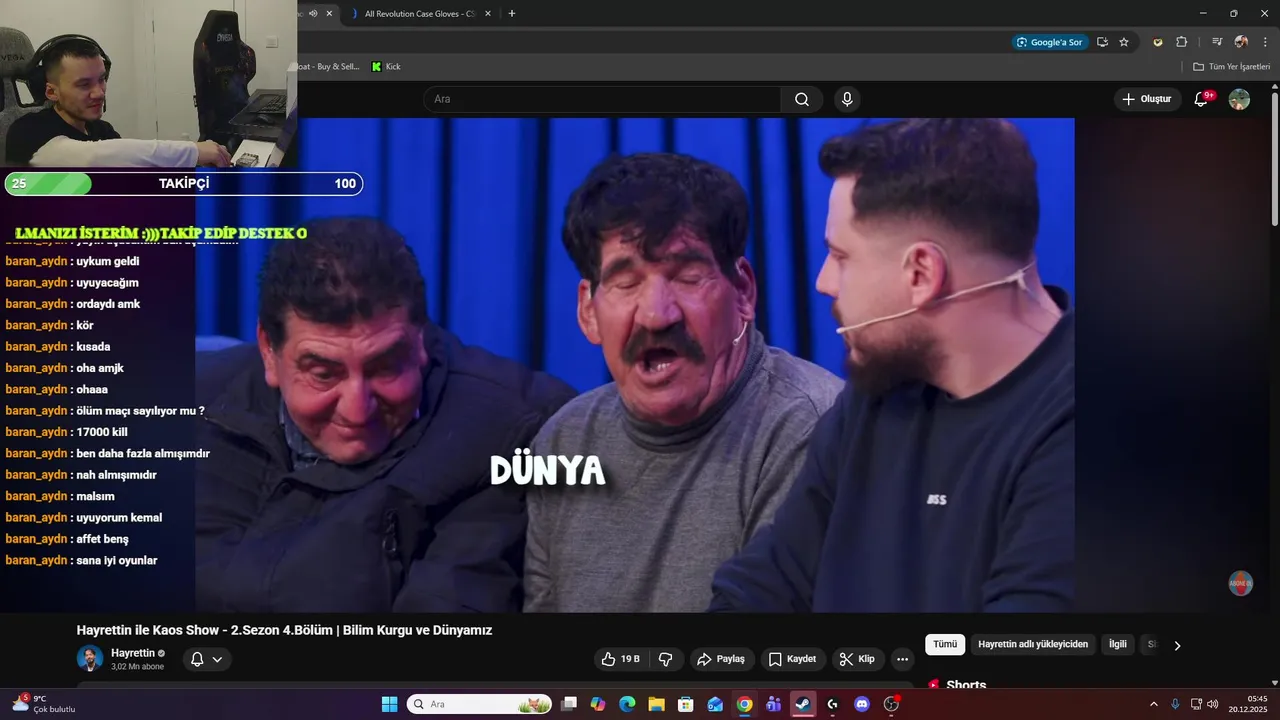The image size is (1280, 720).
Task: Open Chrome extensions puzzle icon
Action: point(1181,42)
